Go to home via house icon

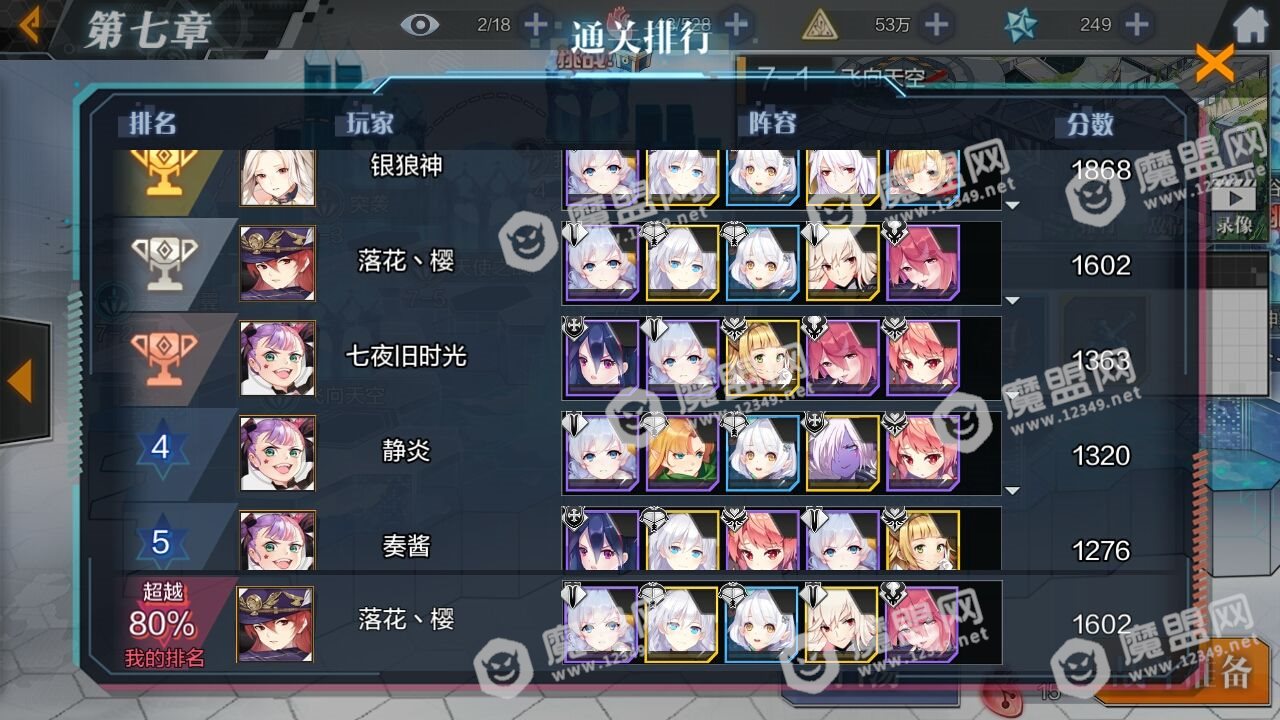pyautogui.click(x=1250, y=24)
